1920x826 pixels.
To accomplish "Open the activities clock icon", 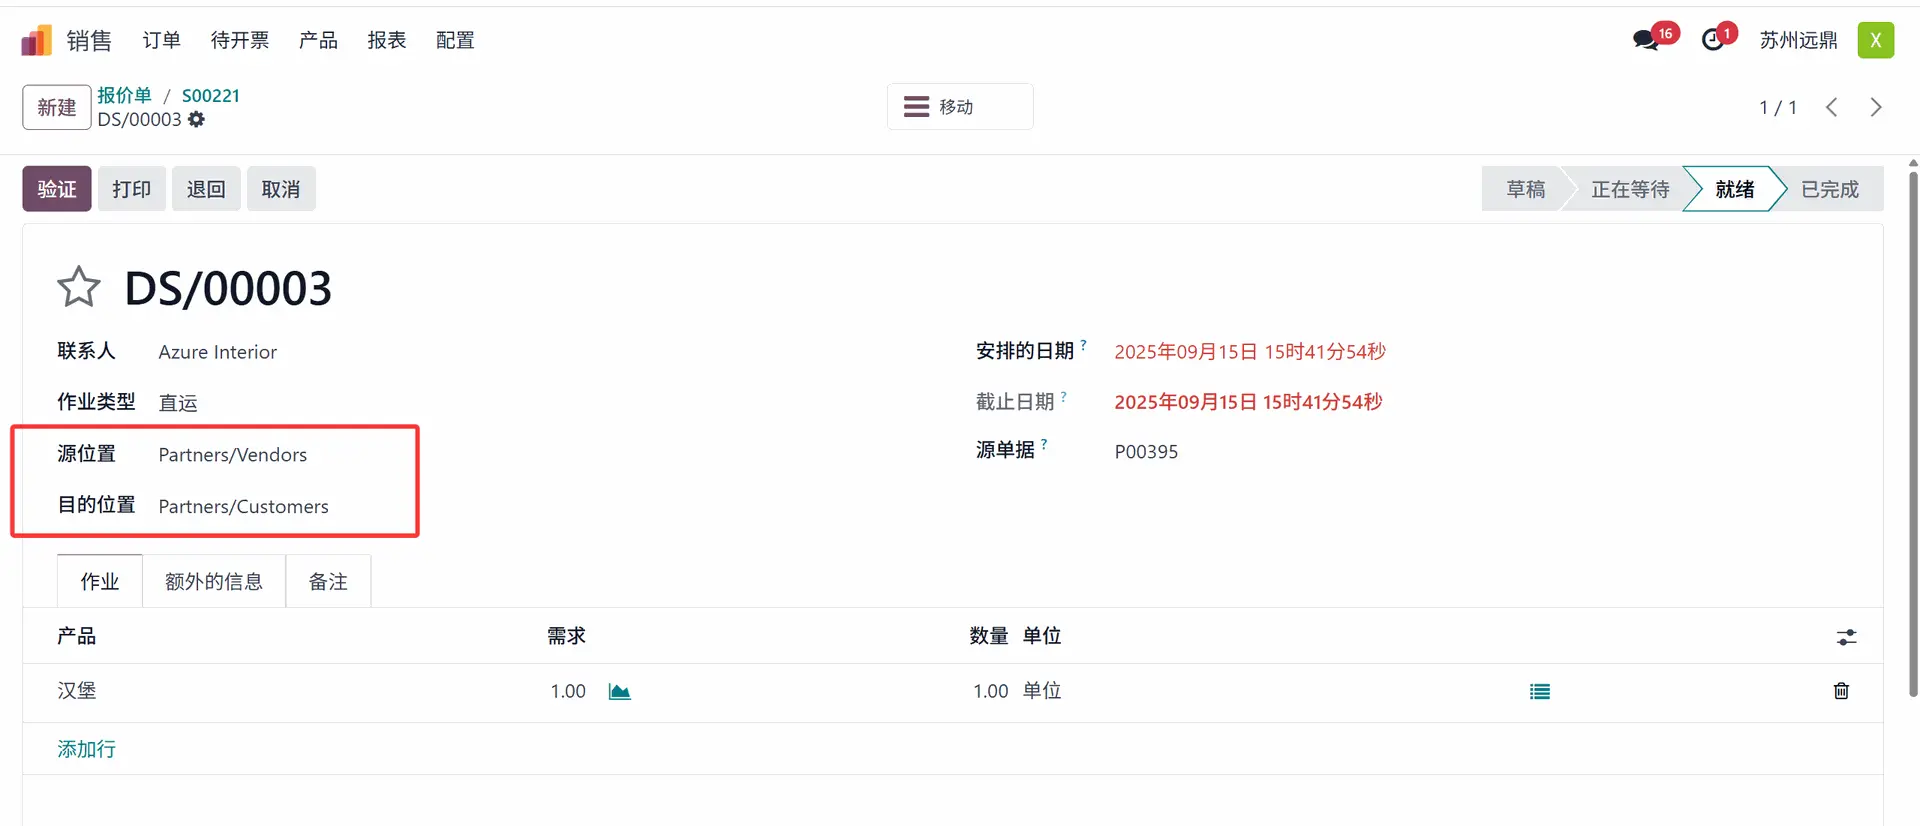I will [x=1713, y=40].
